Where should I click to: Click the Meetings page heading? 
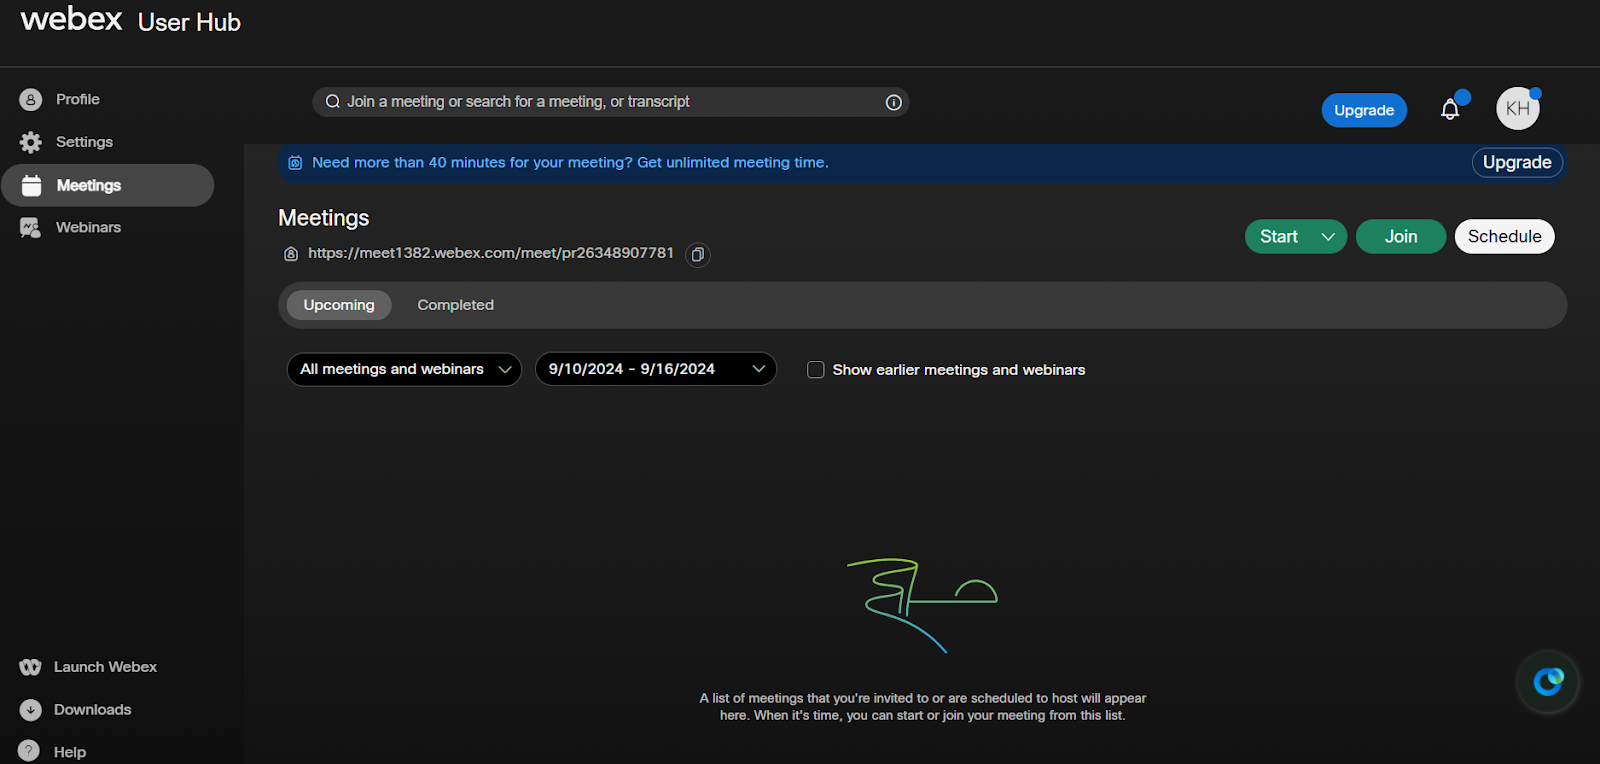click(x=324, y=218)
